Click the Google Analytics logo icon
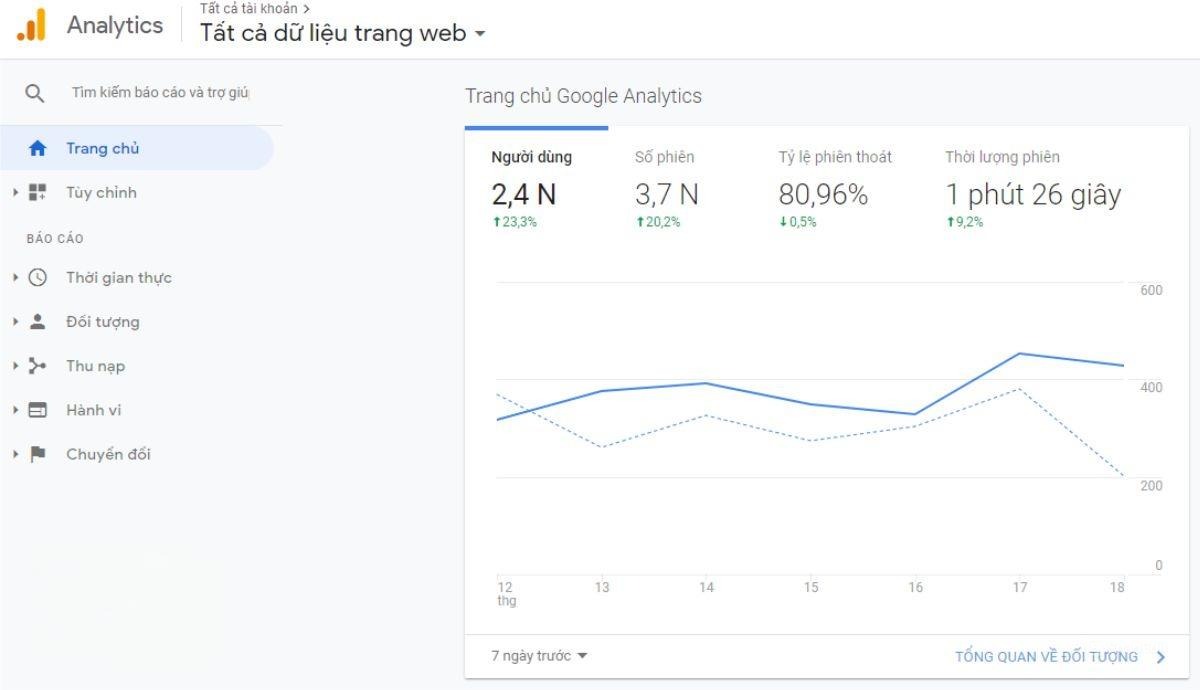 click(x=32, y=25)
